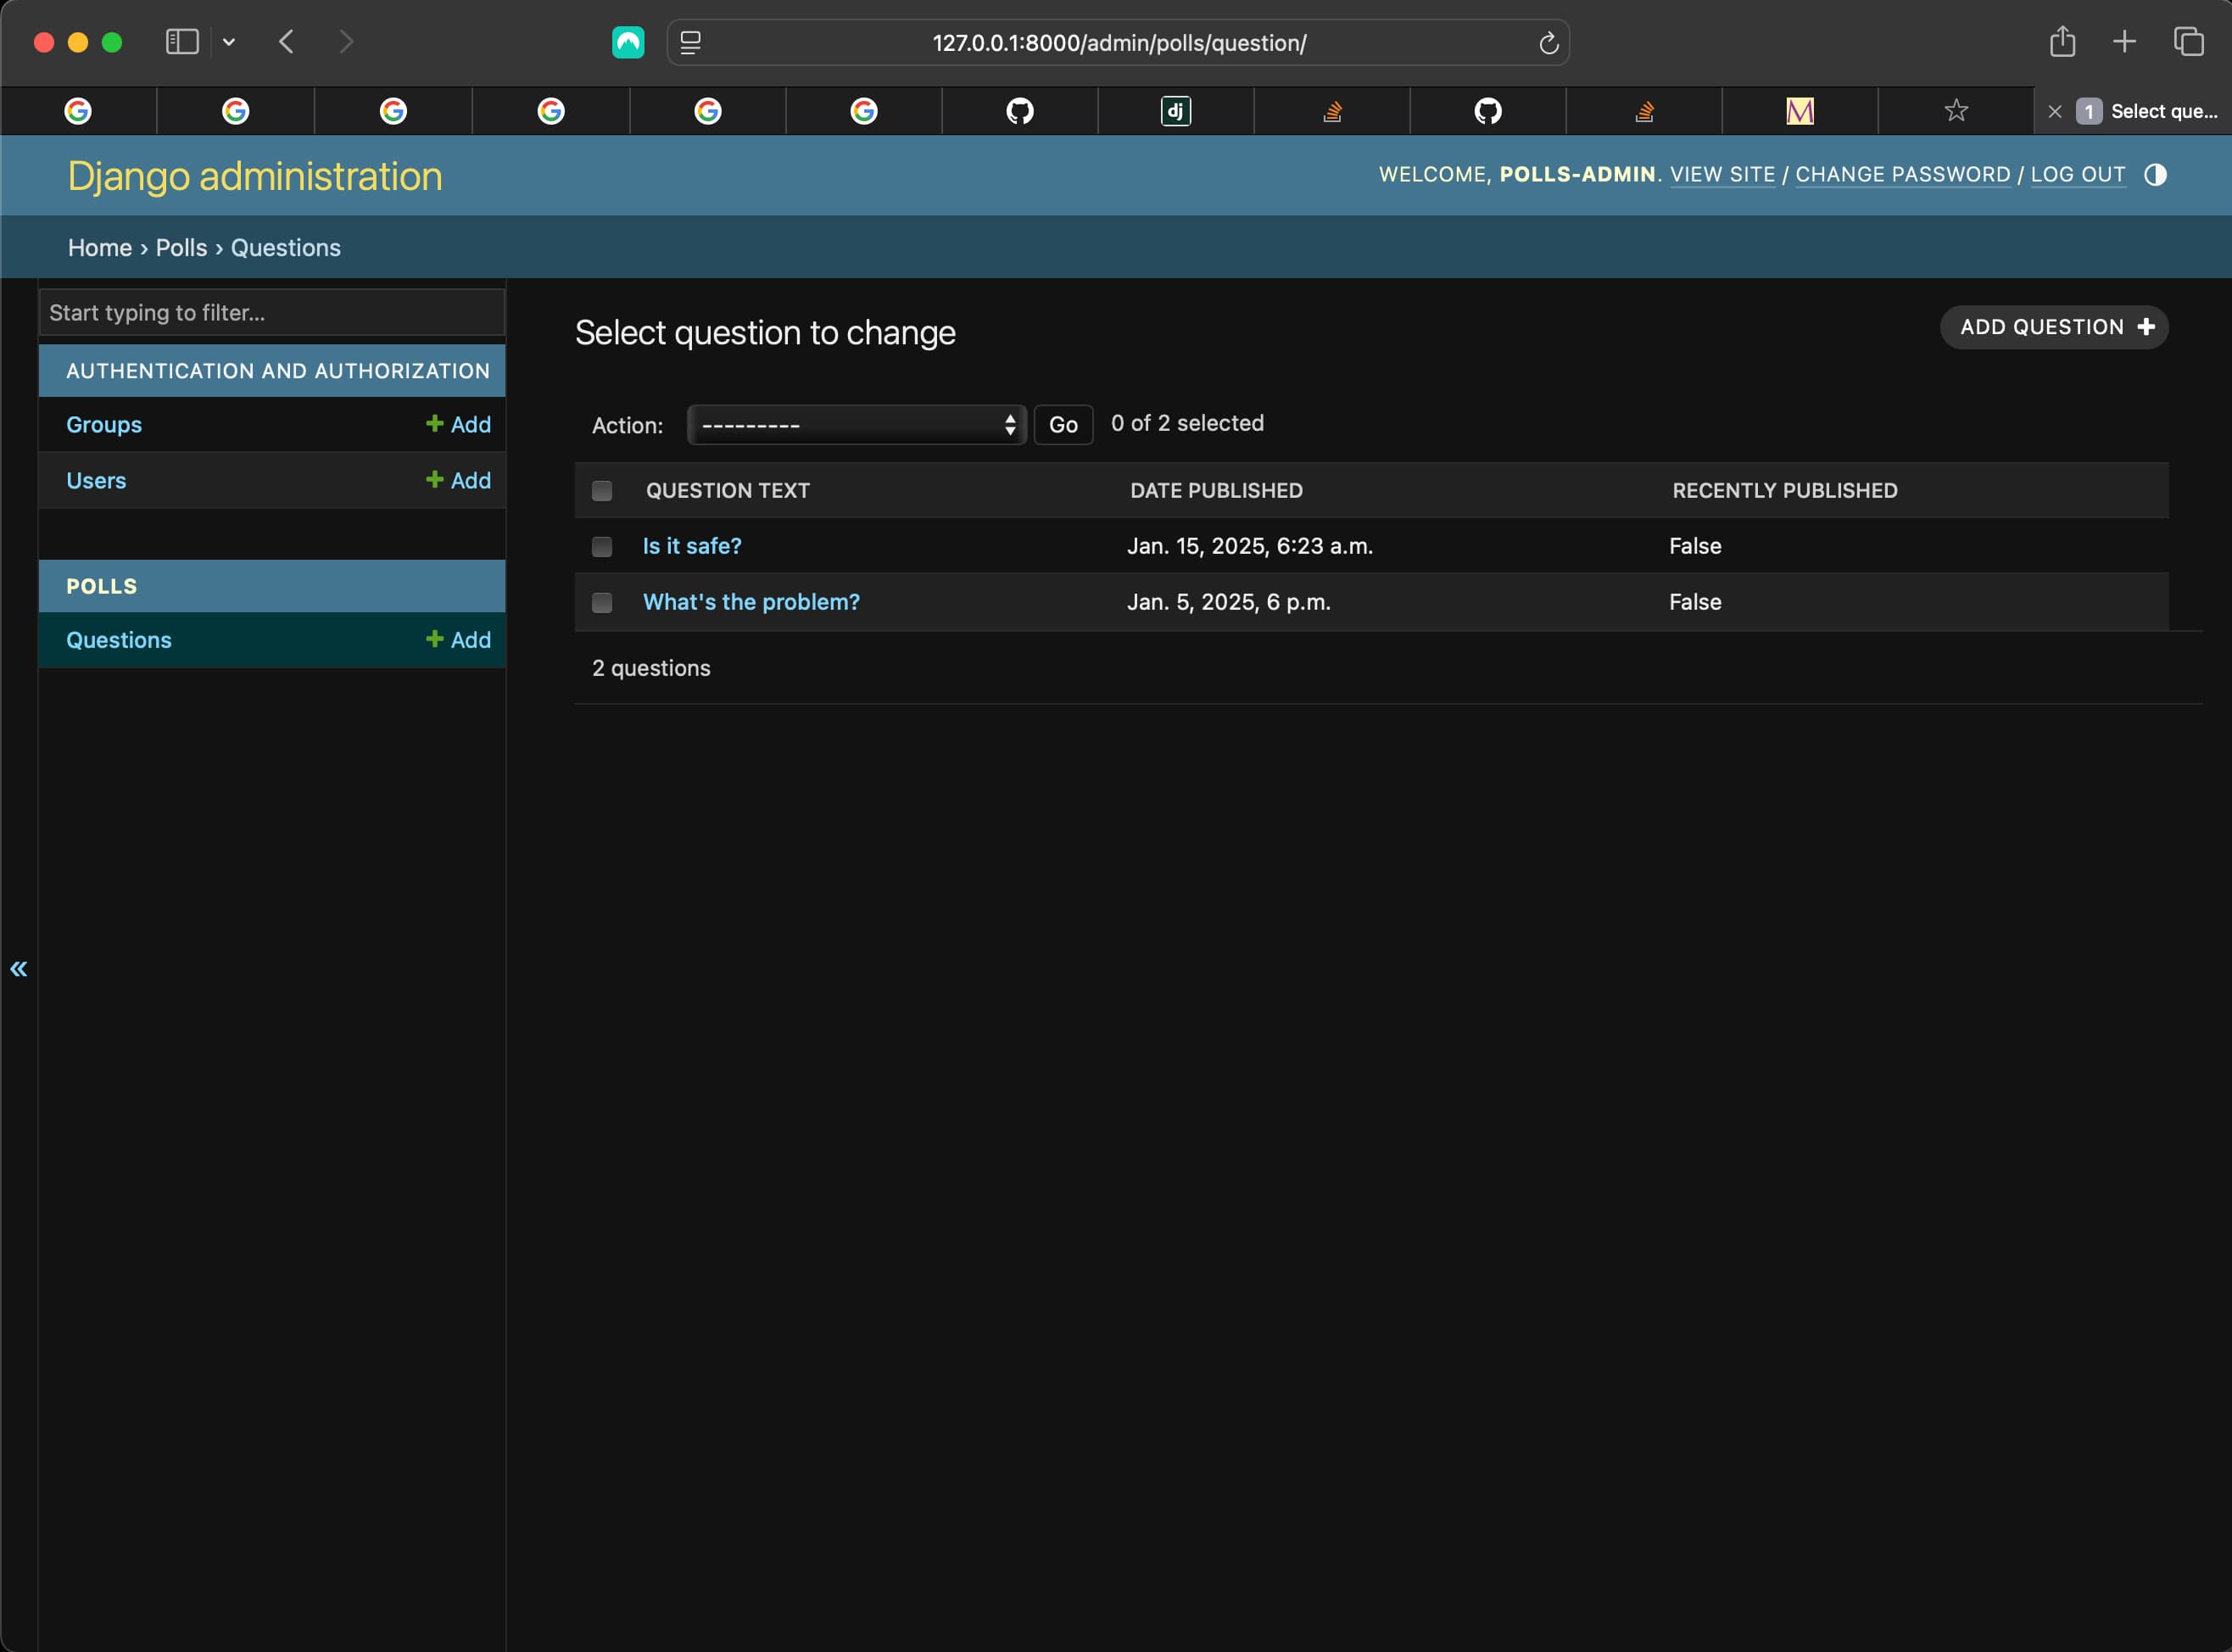
Task: Toggle the Safari sidebar icon
Action: point(182,42)
